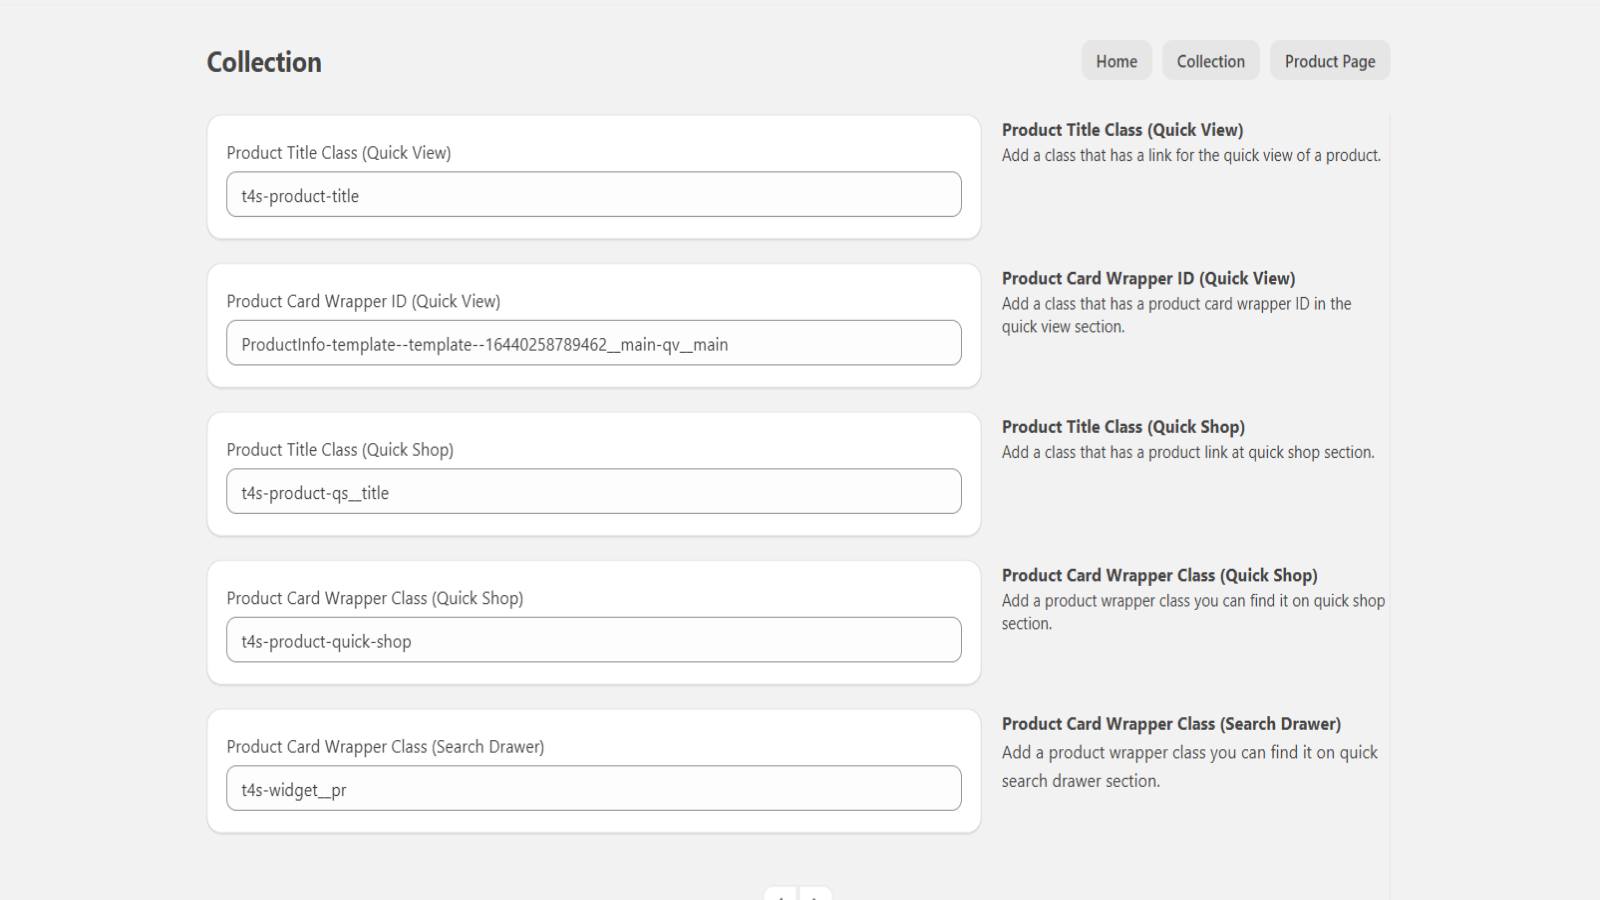The height and width of the screenshot is (900, 1600).
Task: Click the previous page arrow at bottom
Action: (x=779, y=893)
